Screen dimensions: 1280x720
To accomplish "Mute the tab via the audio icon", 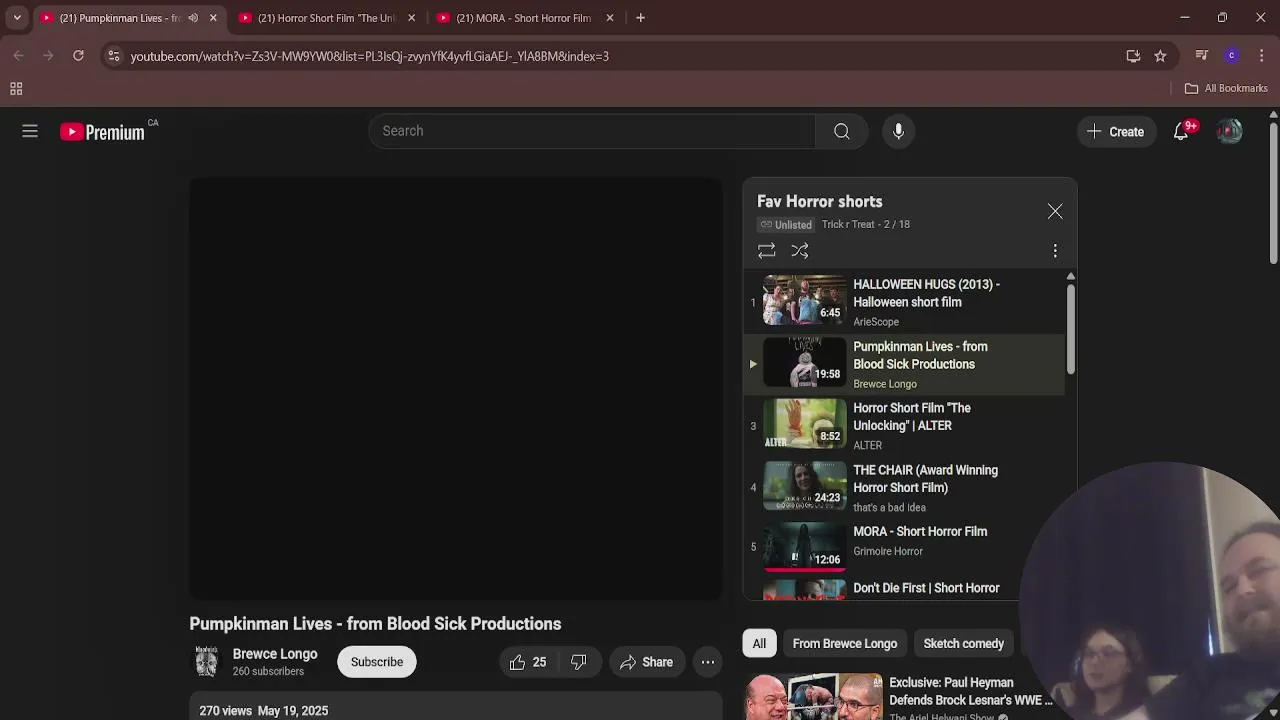I will pyautogui.click(x=193, y=18).
